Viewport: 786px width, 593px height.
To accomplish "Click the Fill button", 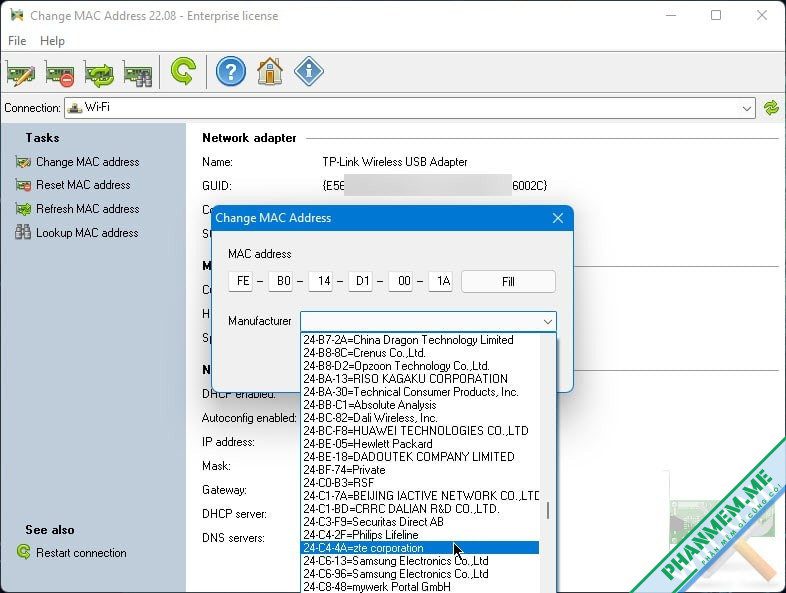I will click(x=508, y=281).
